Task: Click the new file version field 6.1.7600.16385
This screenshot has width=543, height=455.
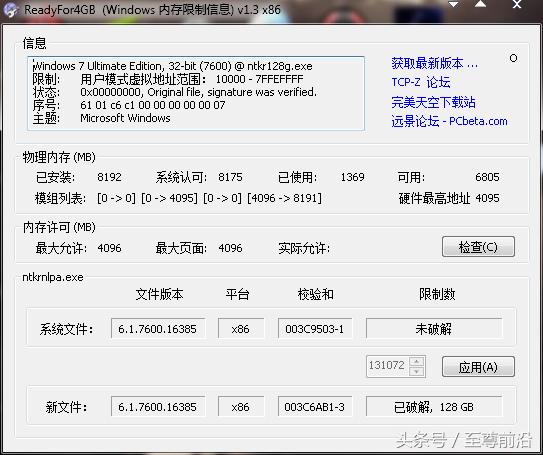Action: click(158, 407)
